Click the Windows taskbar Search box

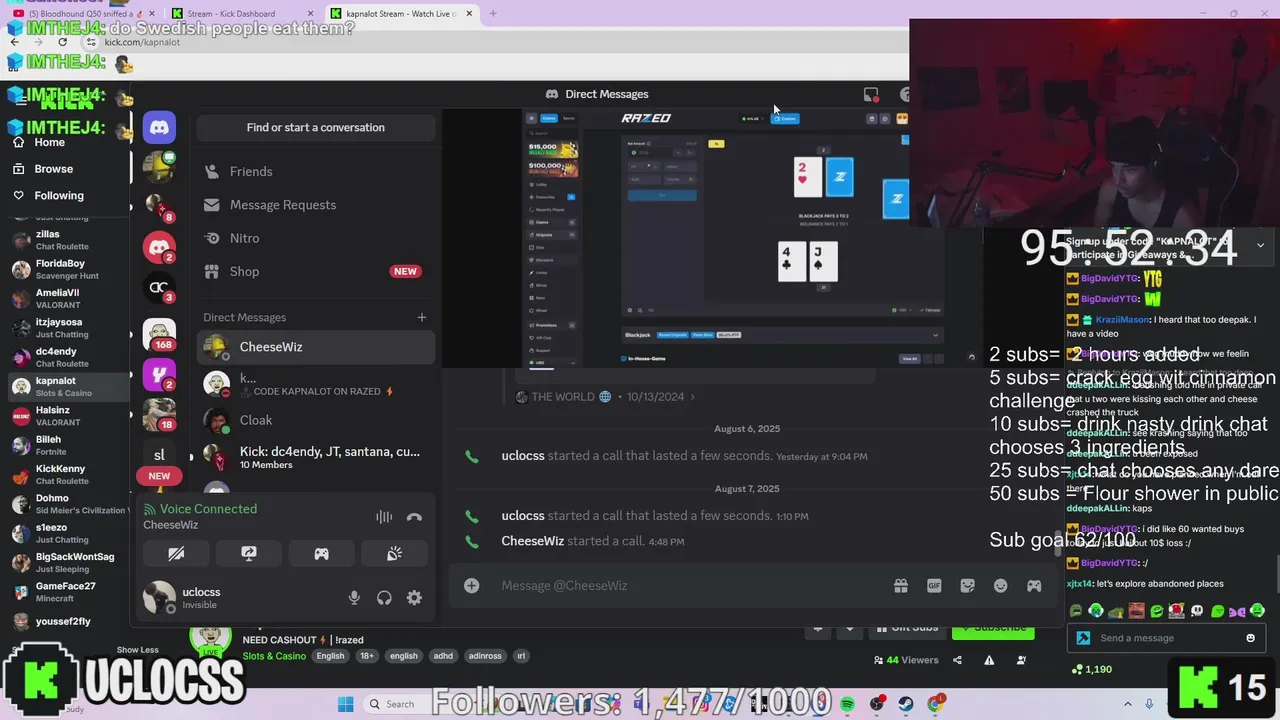[398, 704]
